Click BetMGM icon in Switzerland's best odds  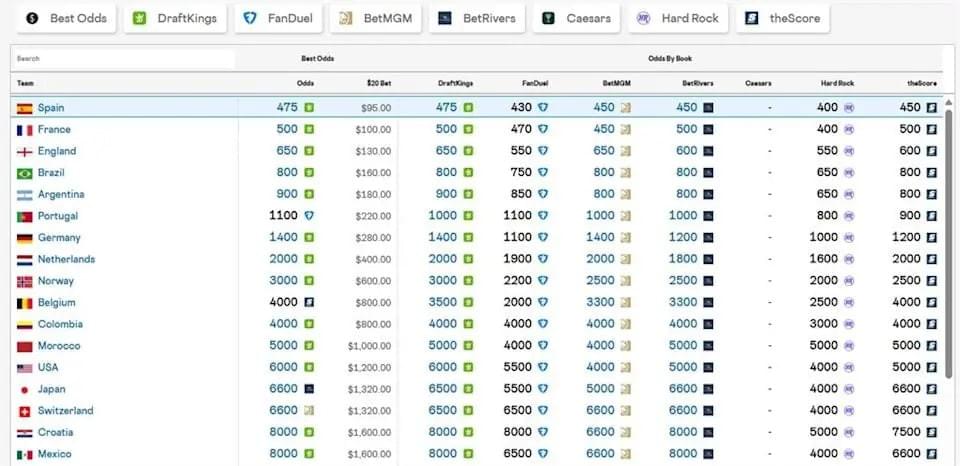[x=309, y=410]
